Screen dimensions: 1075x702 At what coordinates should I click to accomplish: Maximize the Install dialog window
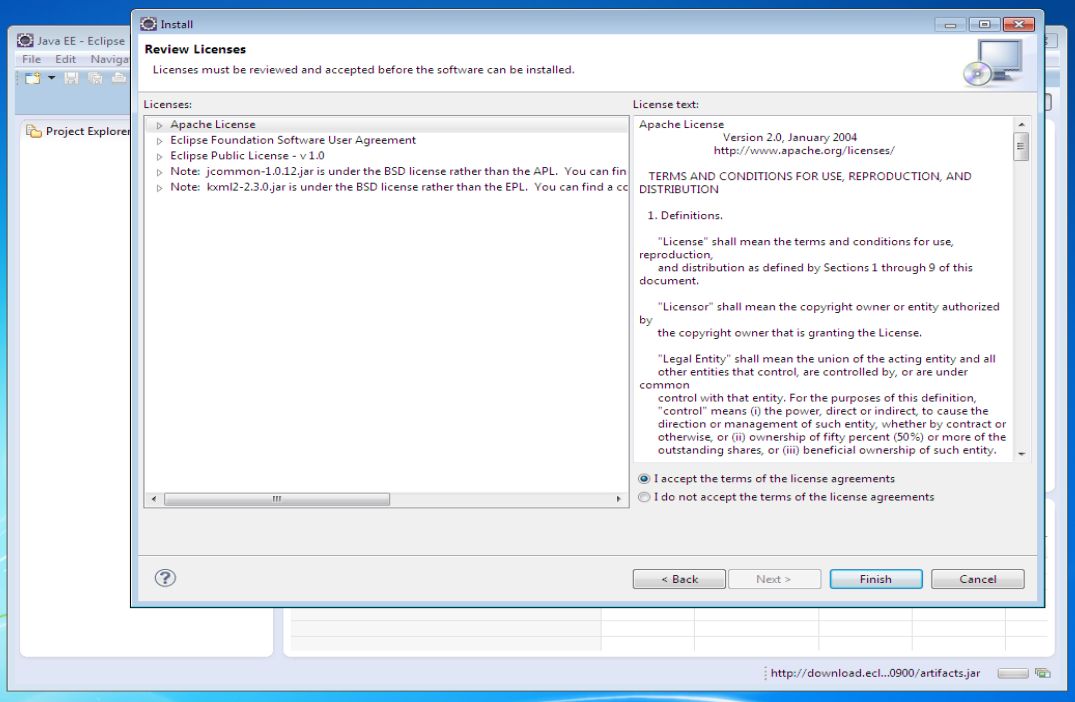(985, 24)
